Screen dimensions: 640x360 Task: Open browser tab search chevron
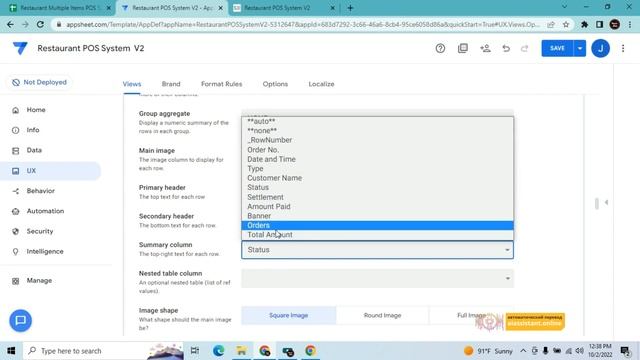[x=564, y=7]
